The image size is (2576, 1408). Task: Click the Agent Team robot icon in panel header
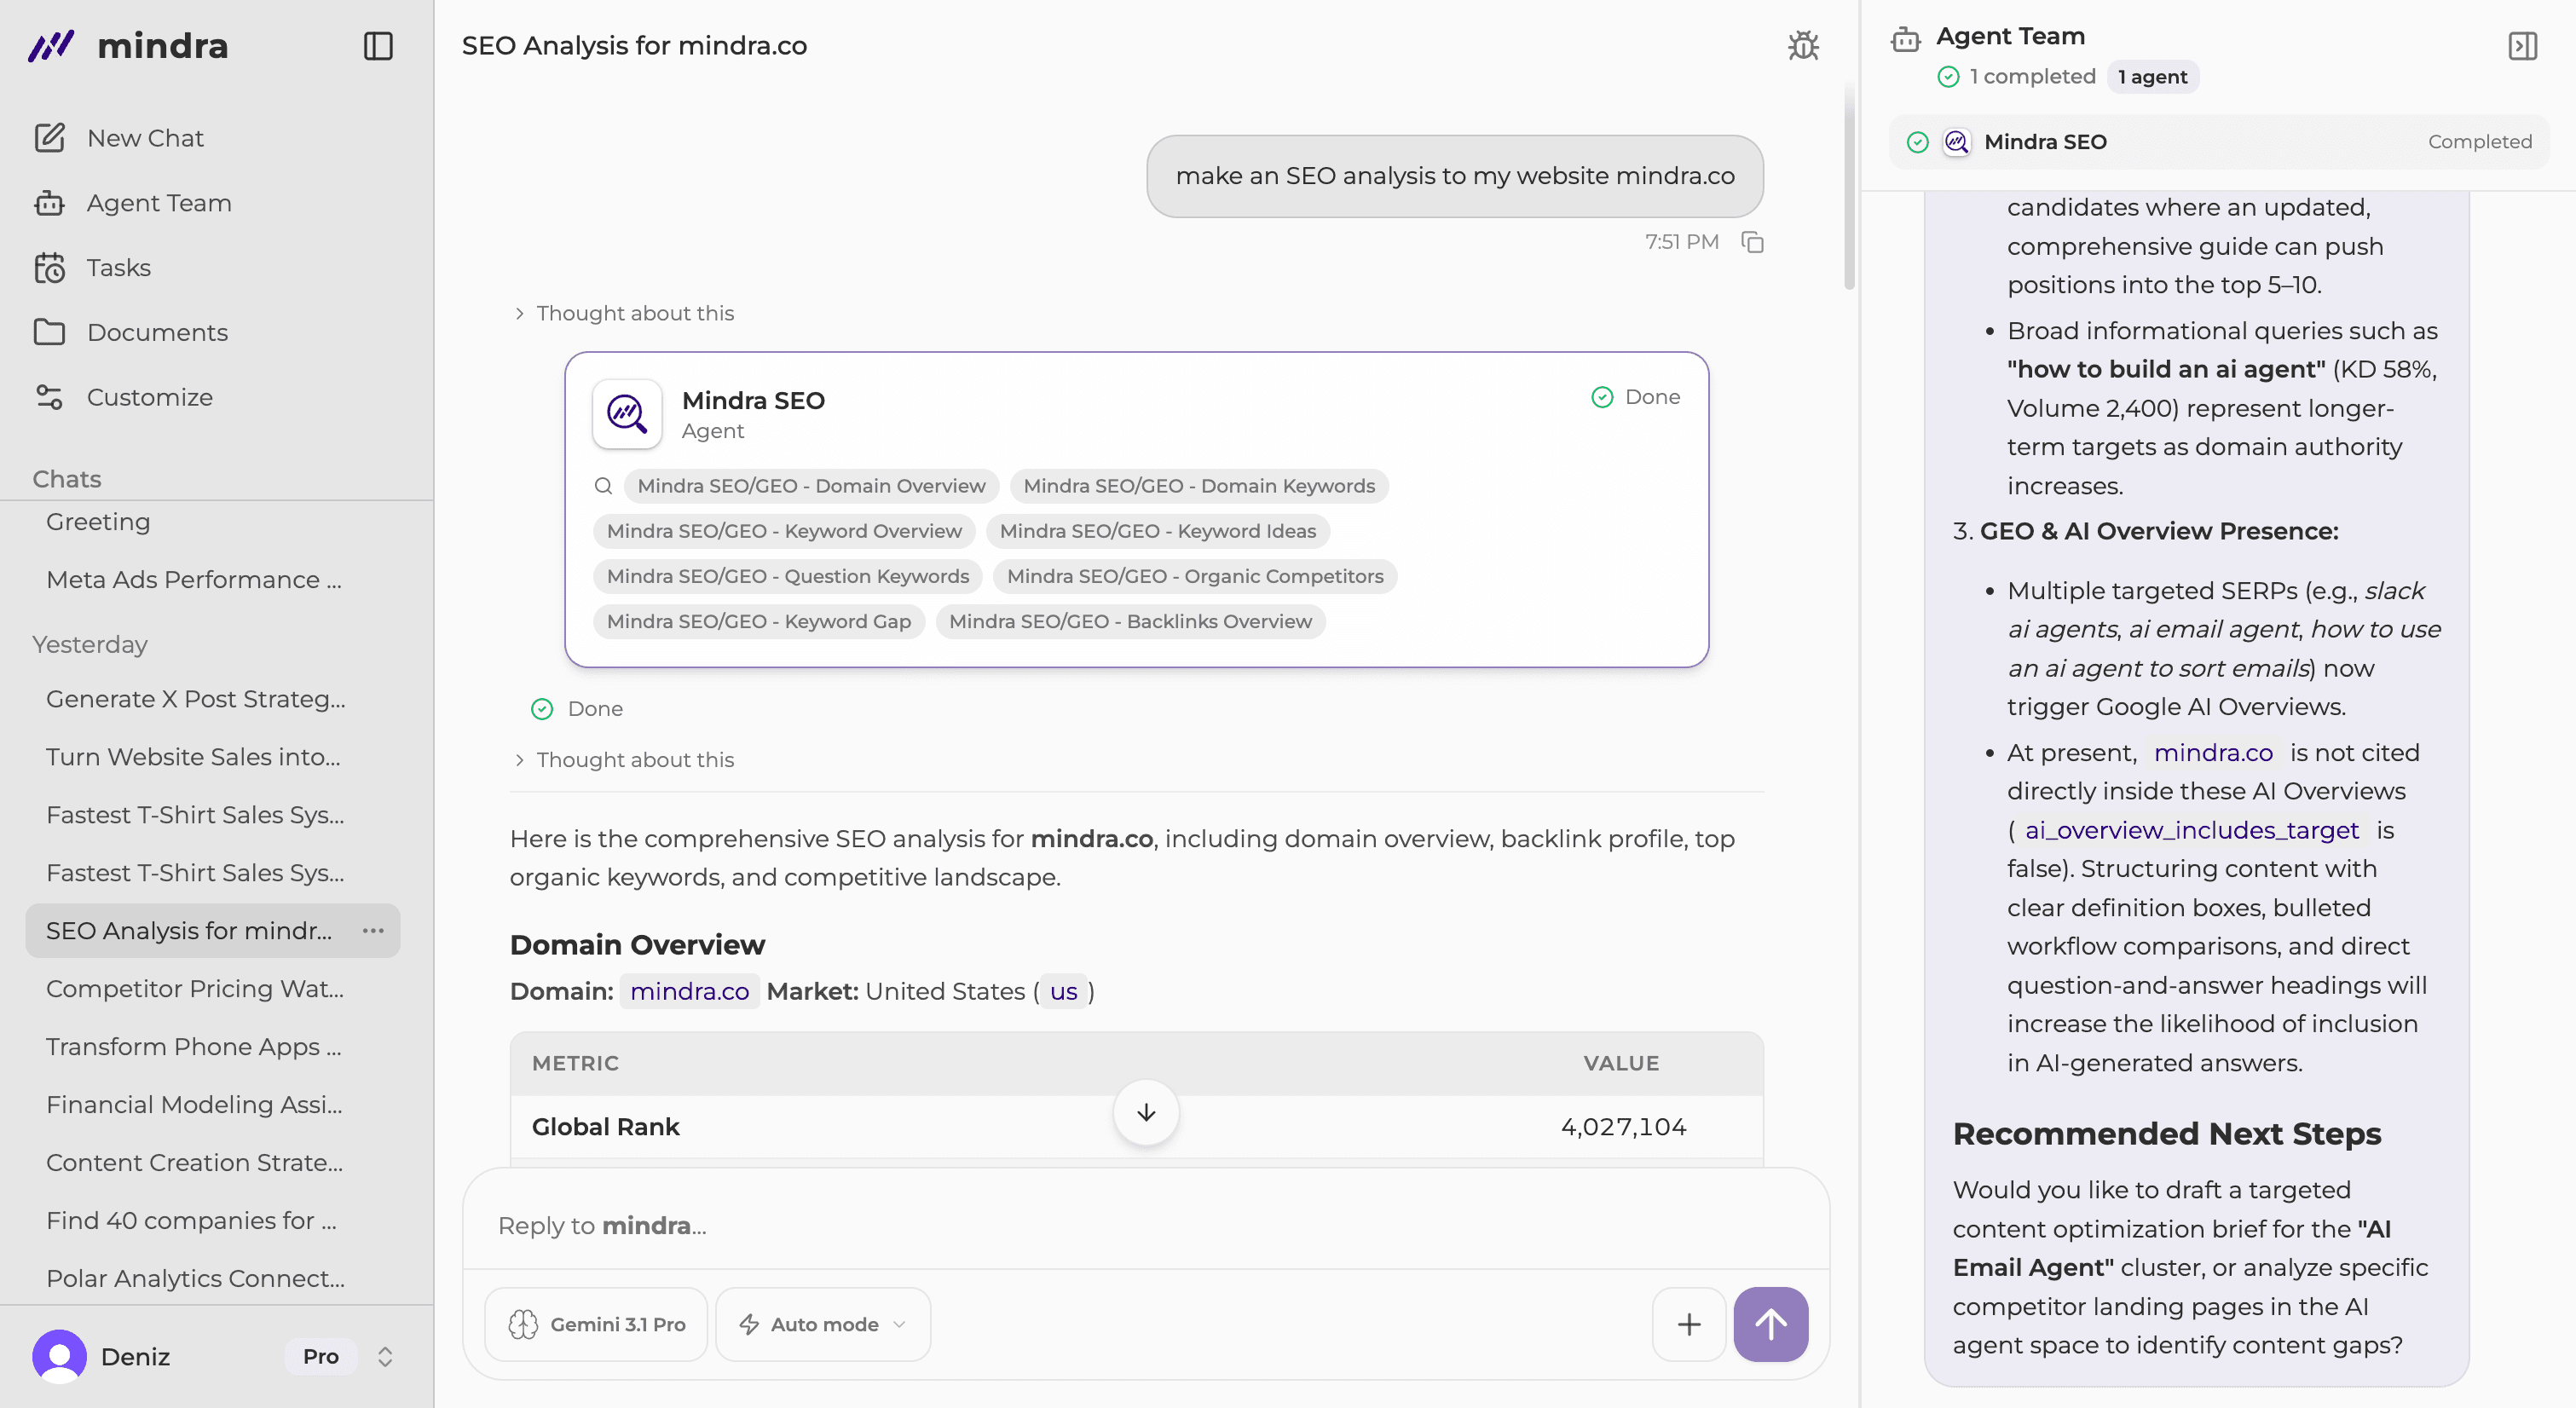coord(1905,39)
